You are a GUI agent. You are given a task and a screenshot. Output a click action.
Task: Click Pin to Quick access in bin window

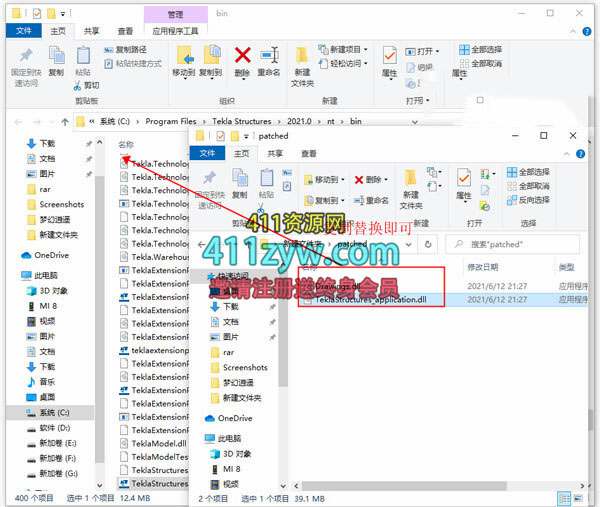pyautogui.click(x=25, y=62)
